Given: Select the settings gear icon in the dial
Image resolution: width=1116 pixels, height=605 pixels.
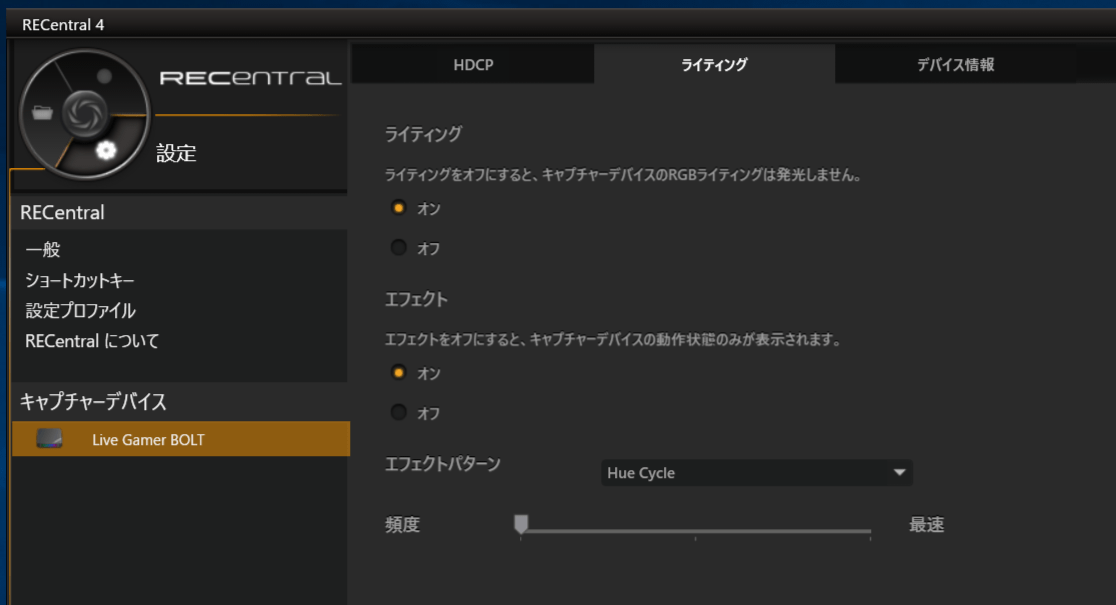Looking at the screenshot, I should pos(106,150).
